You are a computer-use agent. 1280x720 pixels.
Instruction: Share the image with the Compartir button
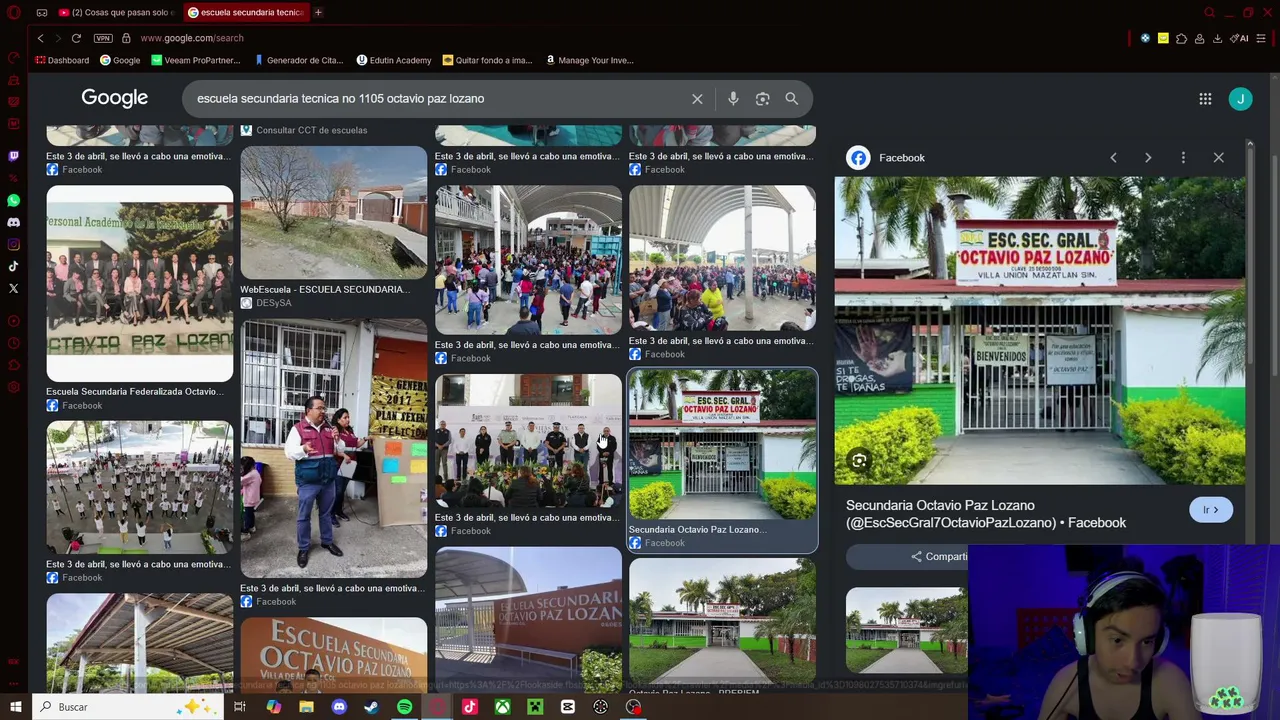[938, 557]
